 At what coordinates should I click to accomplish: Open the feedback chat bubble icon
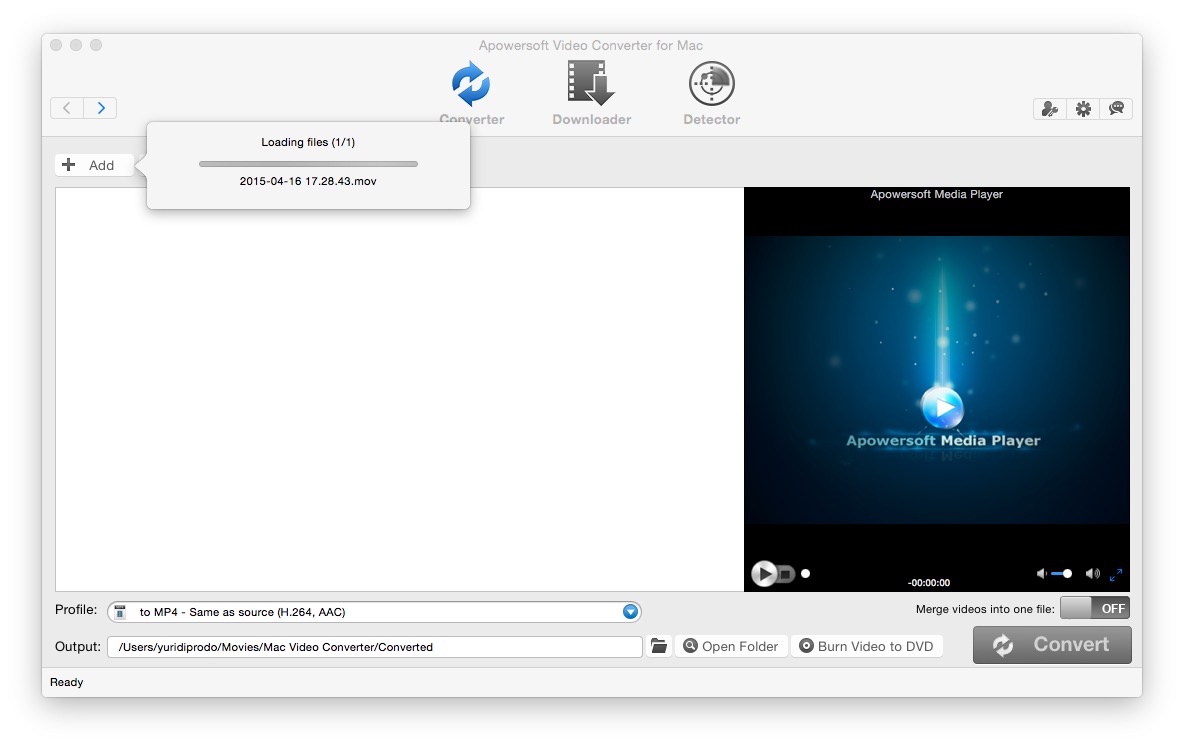[x=1116, y=109]
